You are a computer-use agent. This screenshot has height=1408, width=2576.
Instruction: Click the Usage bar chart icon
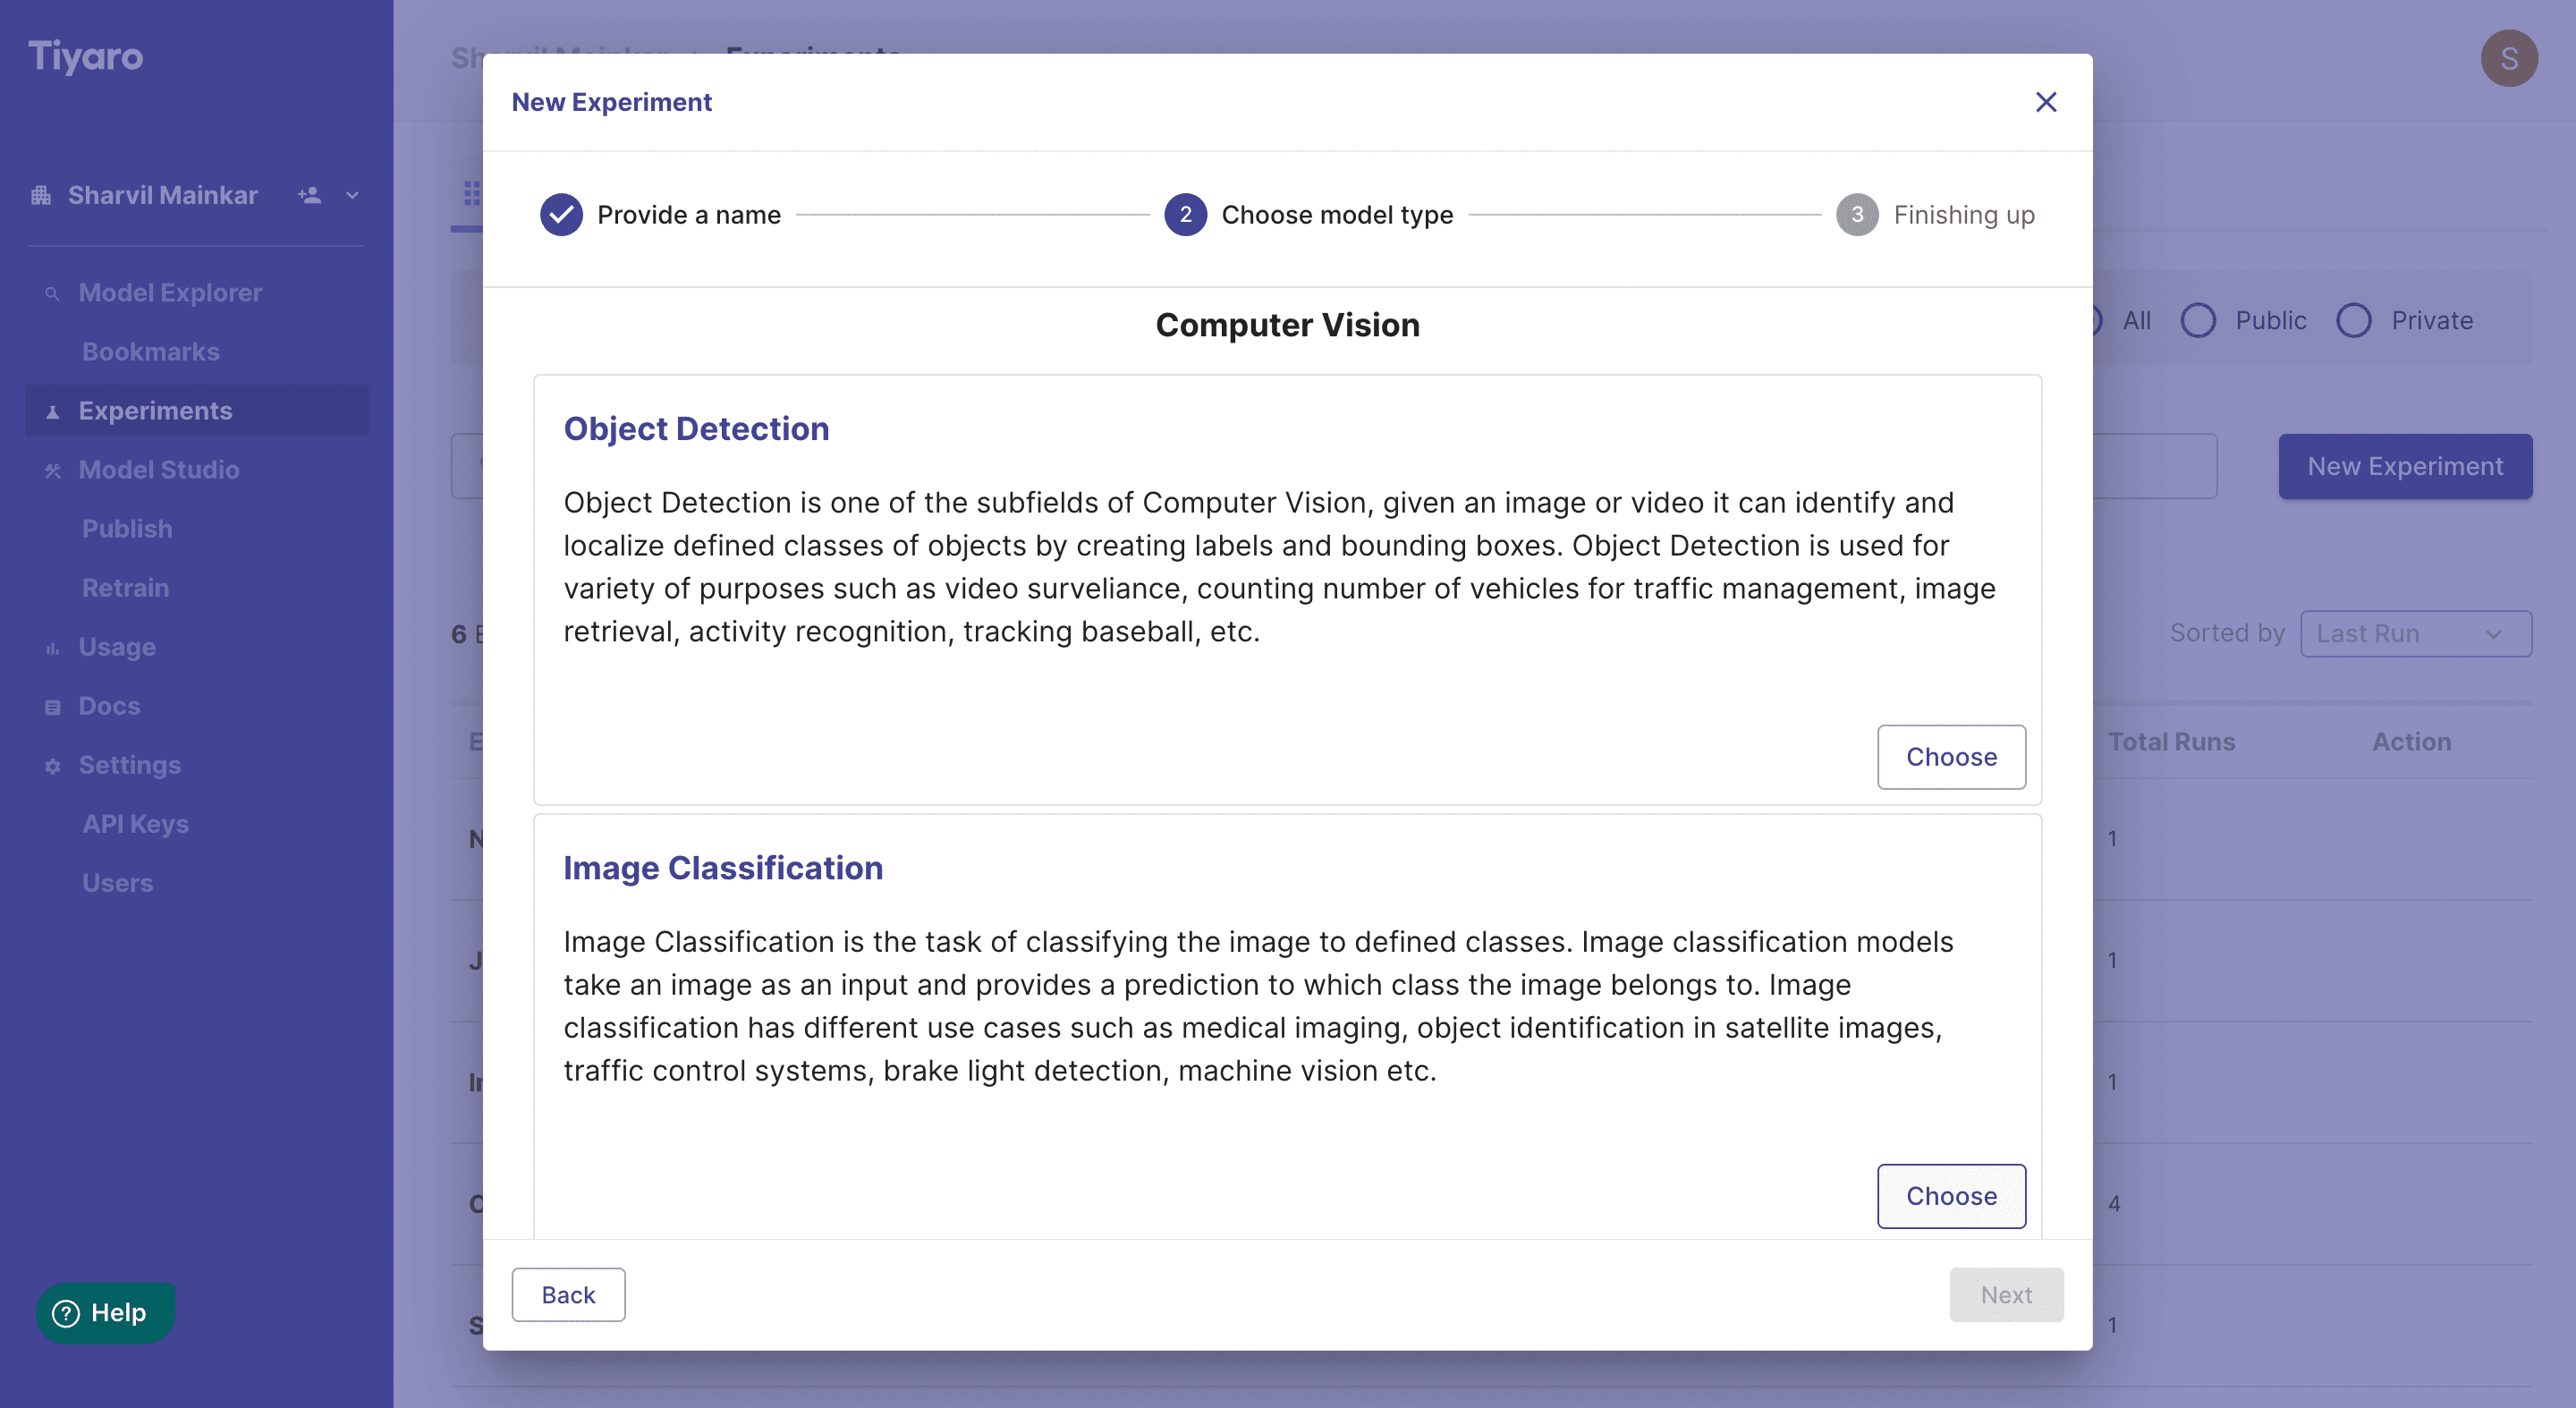click(x=52, y=648)
